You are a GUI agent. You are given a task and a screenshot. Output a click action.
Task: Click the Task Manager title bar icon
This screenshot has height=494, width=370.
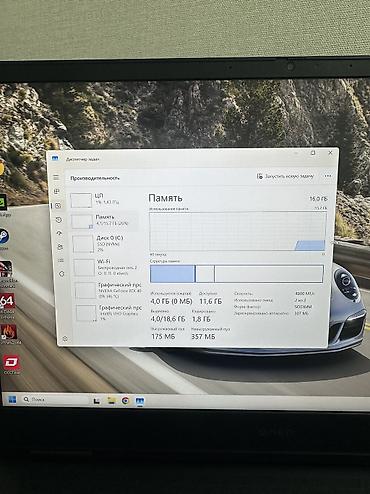[55, 158]
